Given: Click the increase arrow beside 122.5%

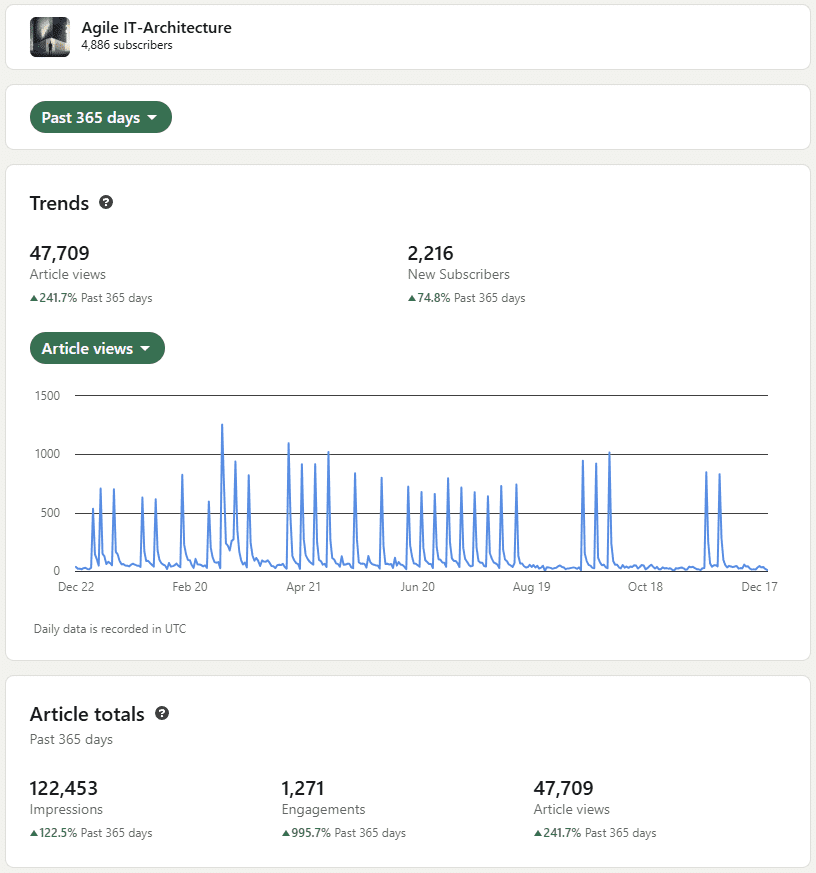Looking at the screenshot, I should click(33, 832).
